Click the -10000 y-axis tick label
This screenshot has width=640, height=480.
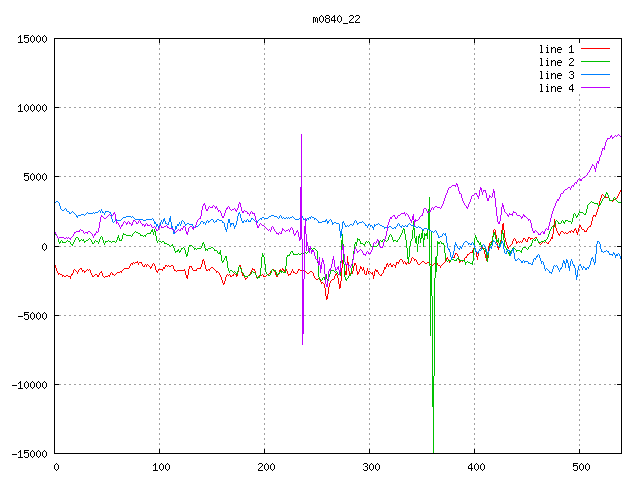point(29,384)
